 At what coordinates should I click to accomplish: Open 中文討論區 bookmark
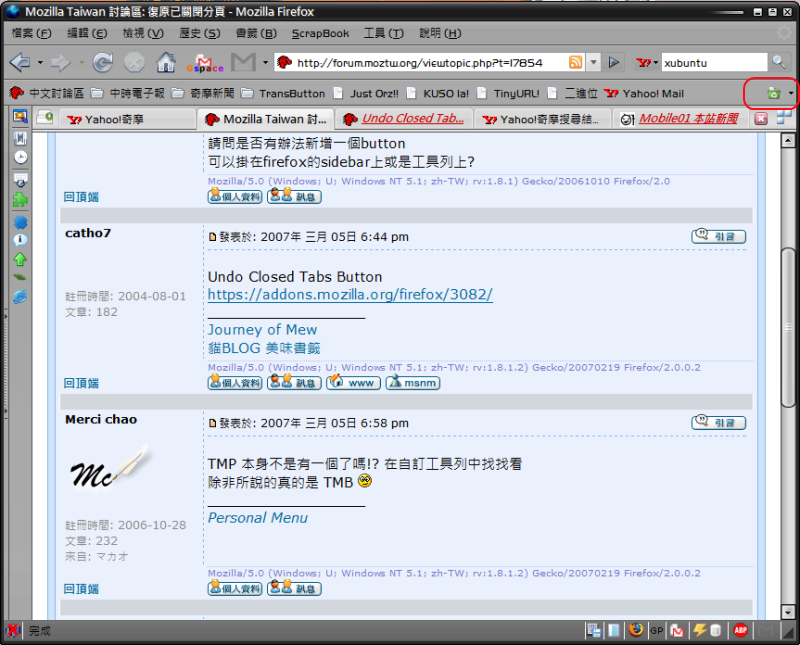point(47,93)
